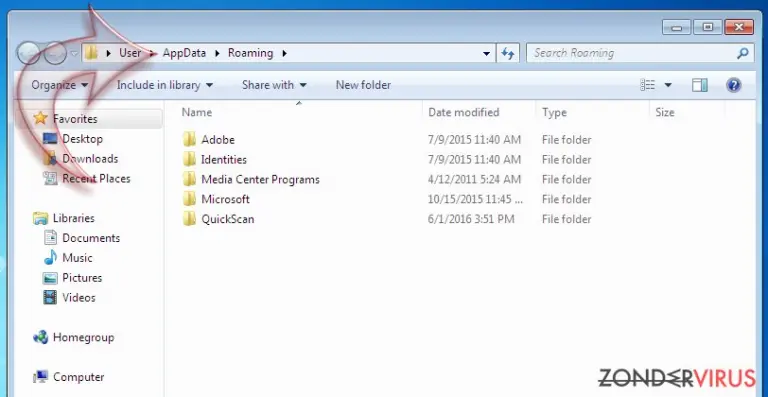Viewport: 768px width, 397px height.
Task: Click the Homegroup icon in sidebar
Action: click(x=40, y=337)
